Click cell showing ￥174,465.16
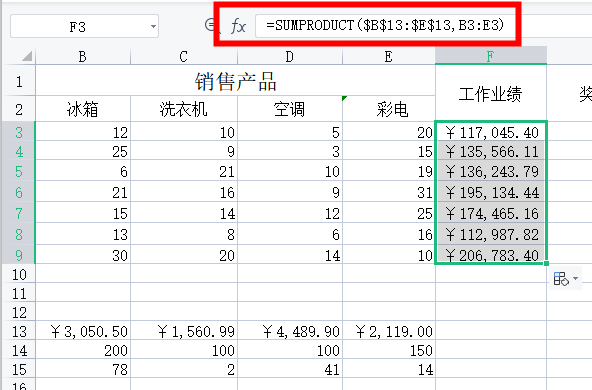The width and height of the screenshot is (592, 390). [490, 213]
